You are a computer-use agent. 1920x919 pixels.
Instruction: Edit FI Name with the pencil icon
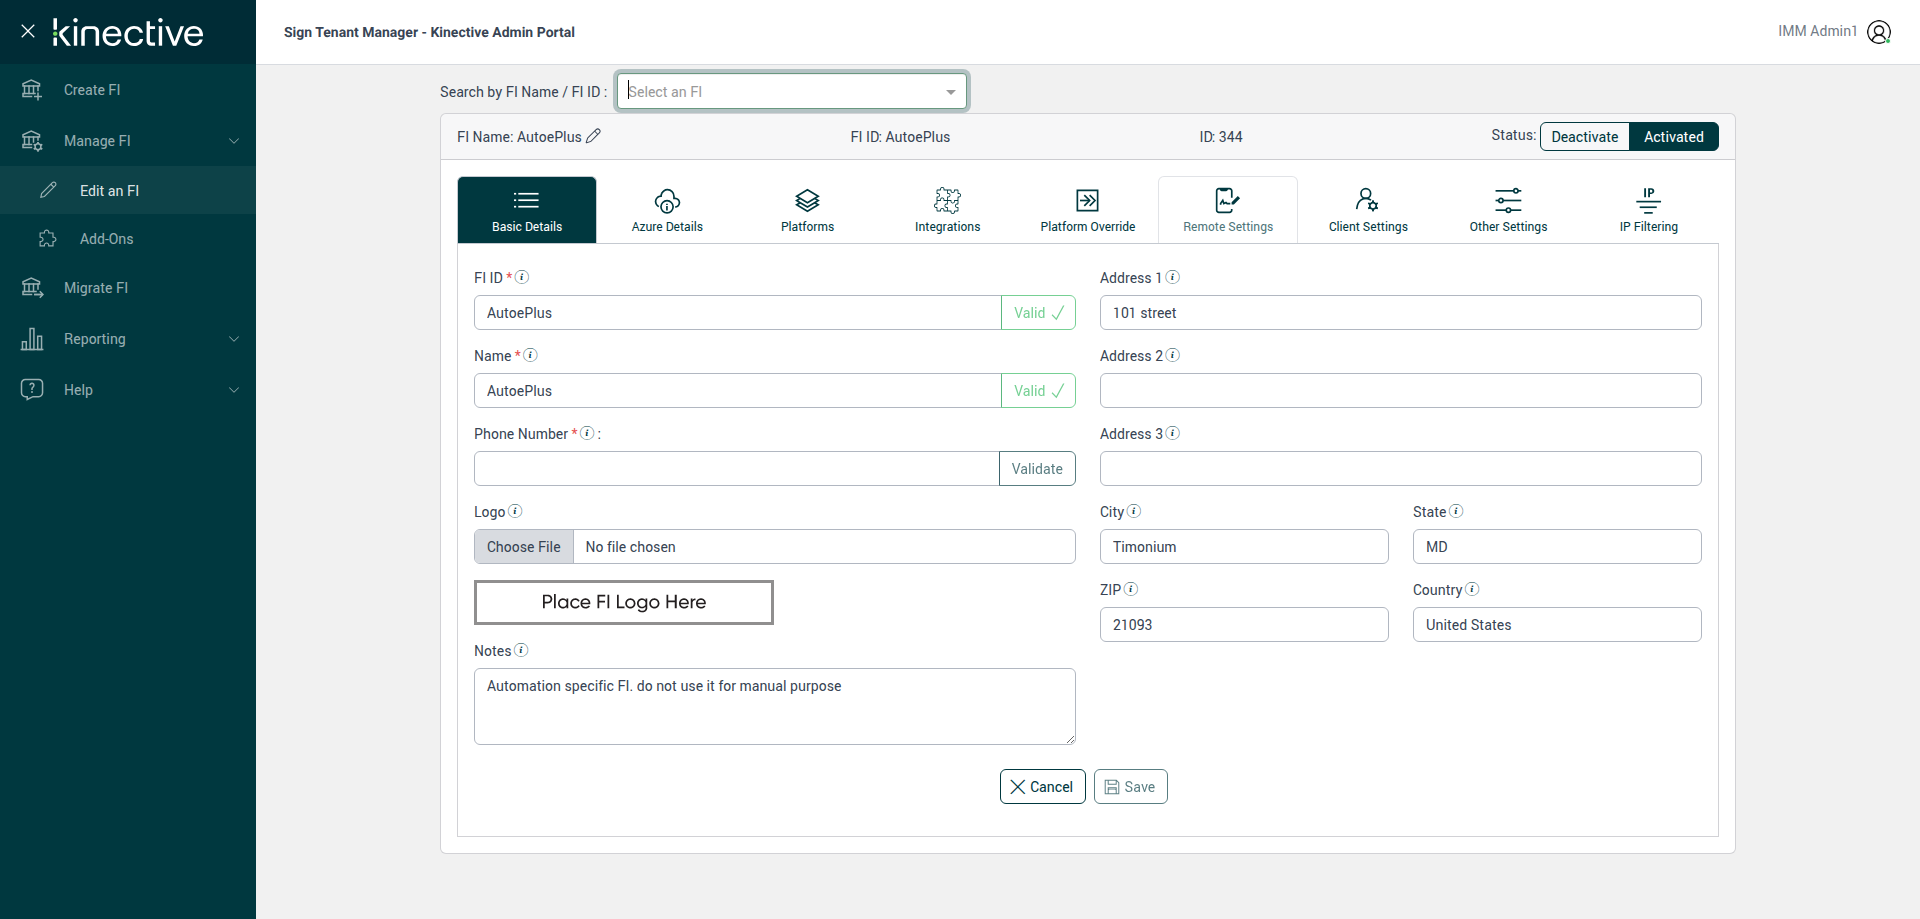[x=593, y=136]
